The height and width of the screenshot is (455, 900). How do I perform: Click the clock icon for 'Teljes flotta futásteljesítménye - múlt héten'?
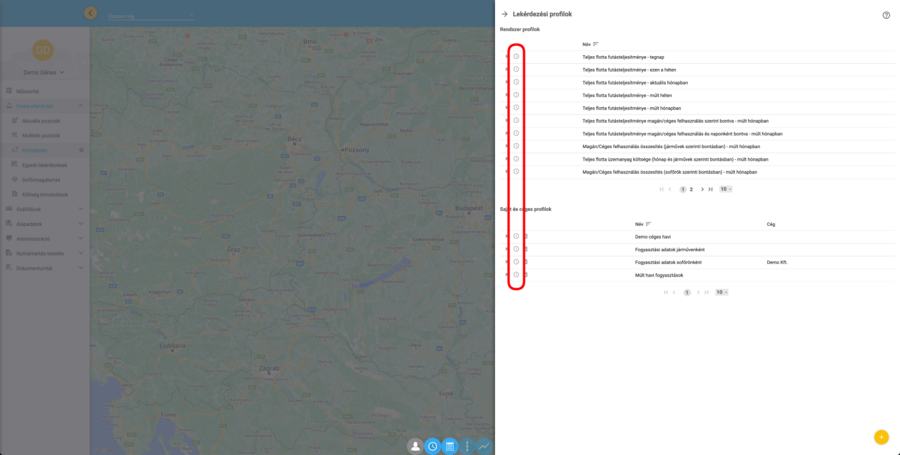click(516, 95)
